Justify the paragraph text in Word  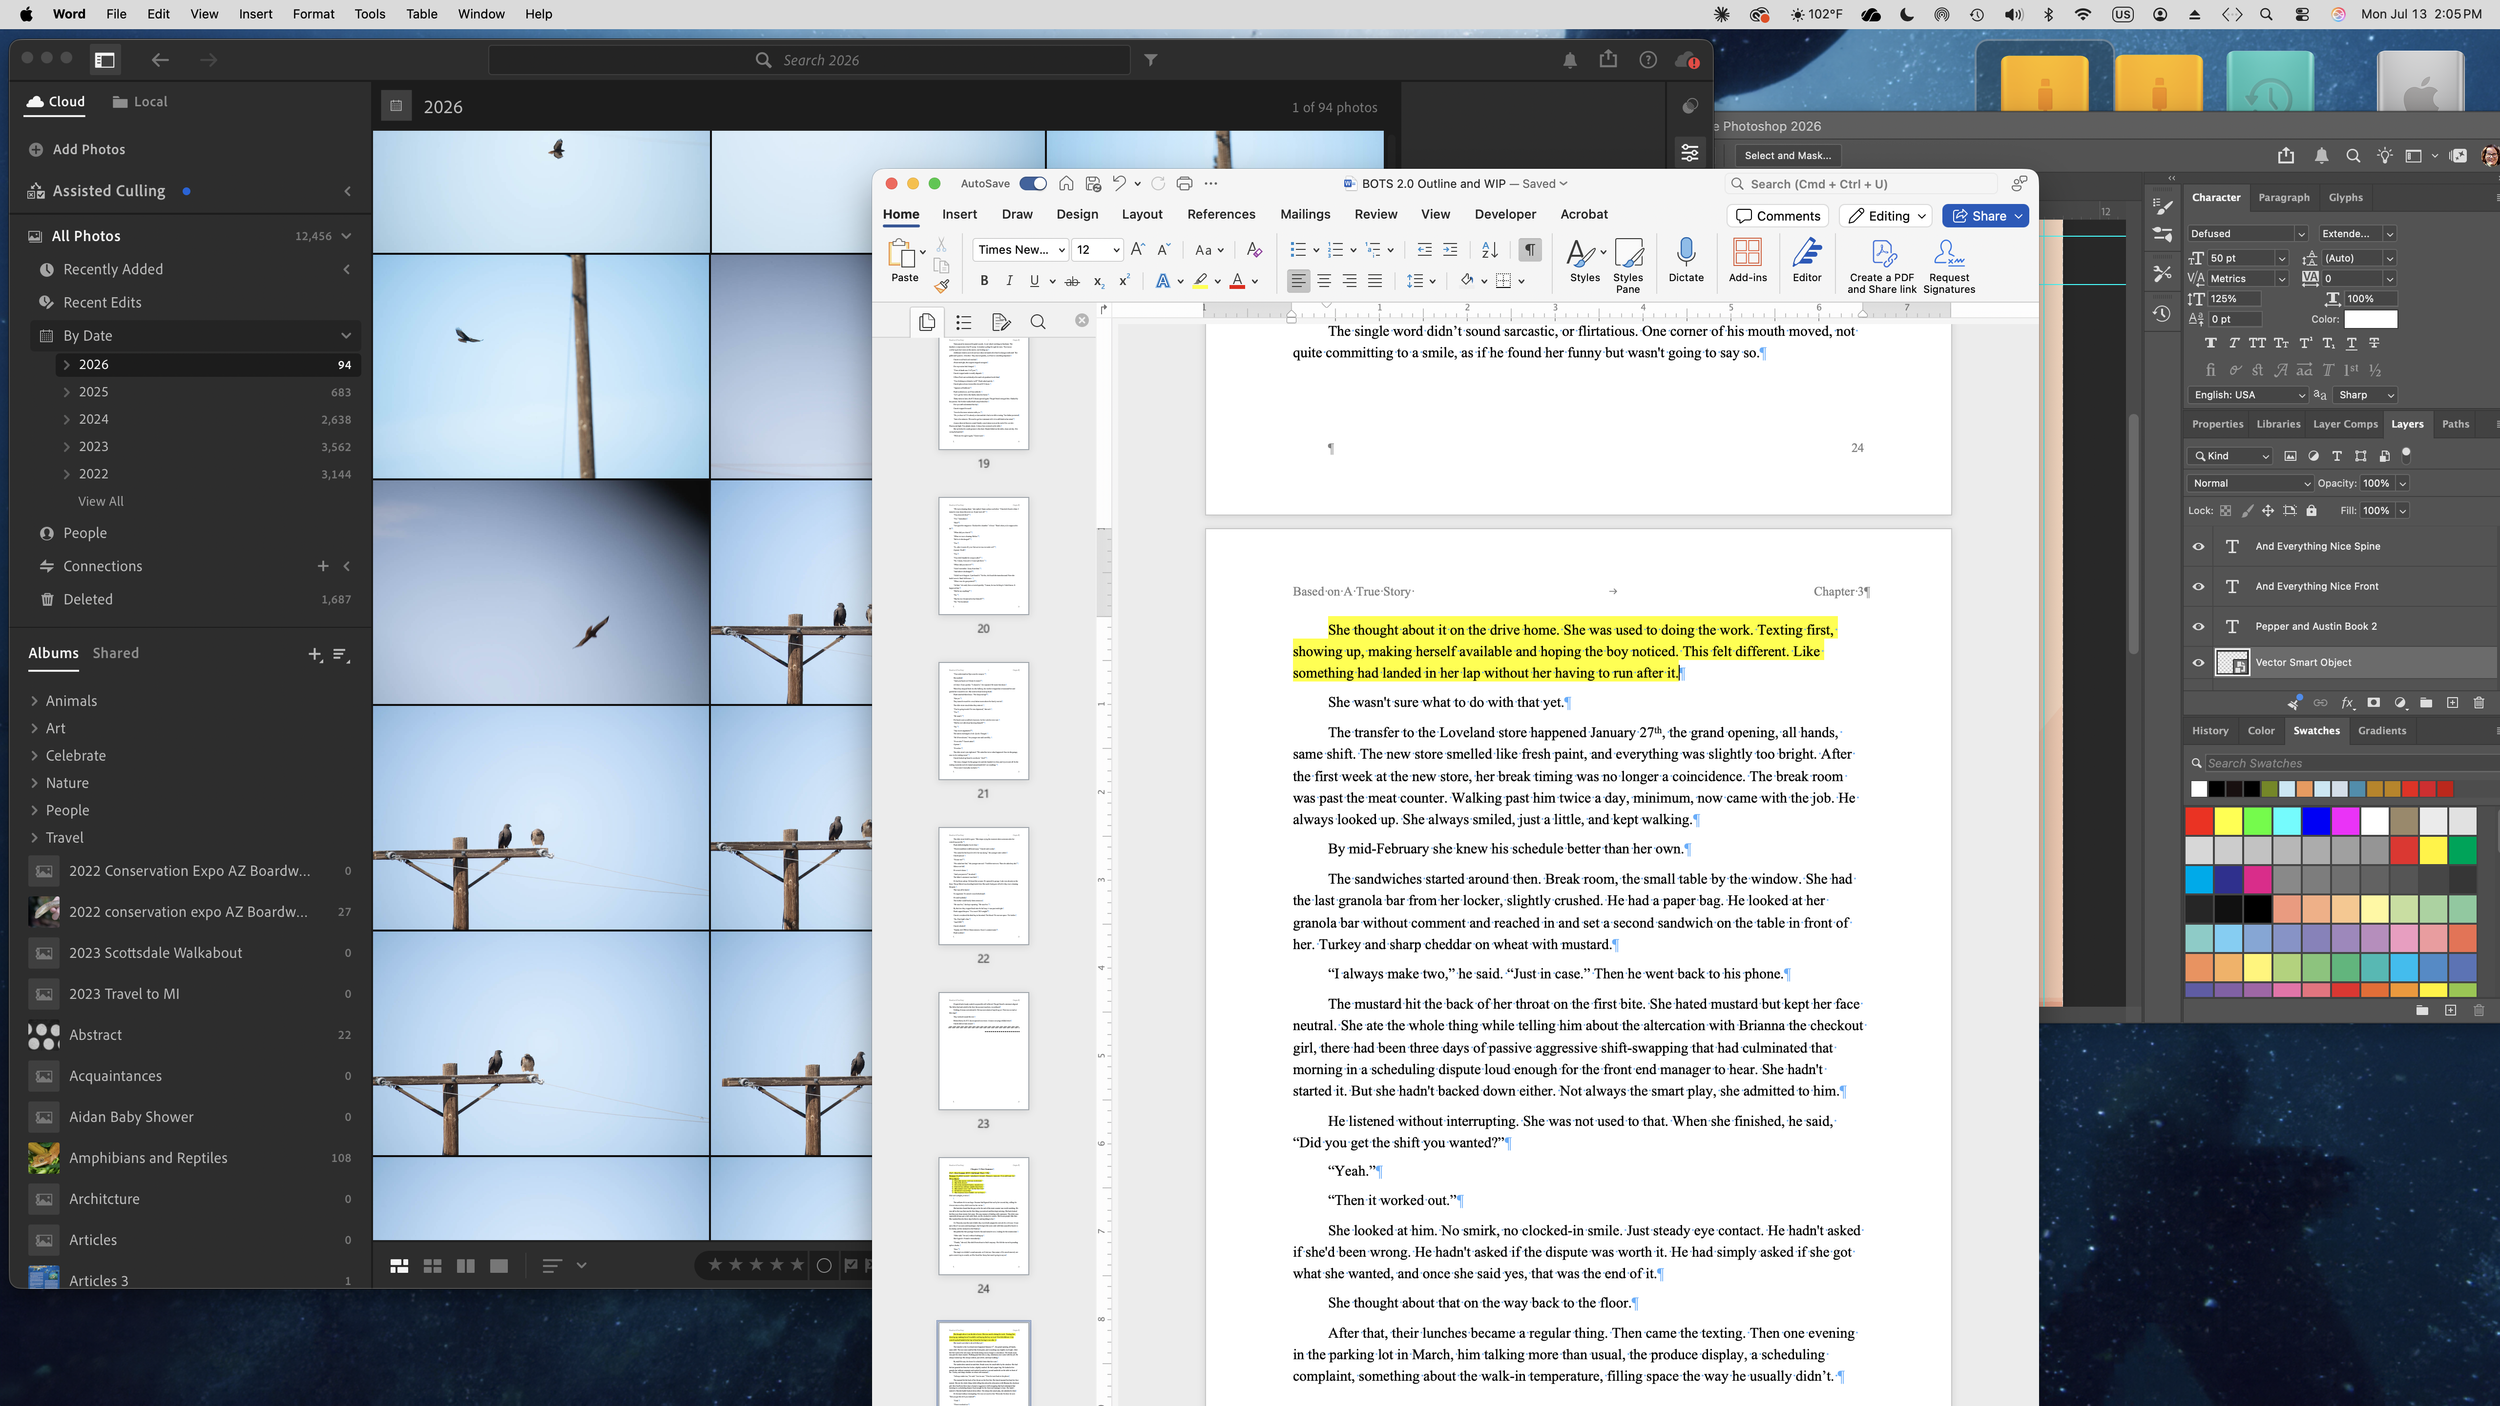[1375, 281]
